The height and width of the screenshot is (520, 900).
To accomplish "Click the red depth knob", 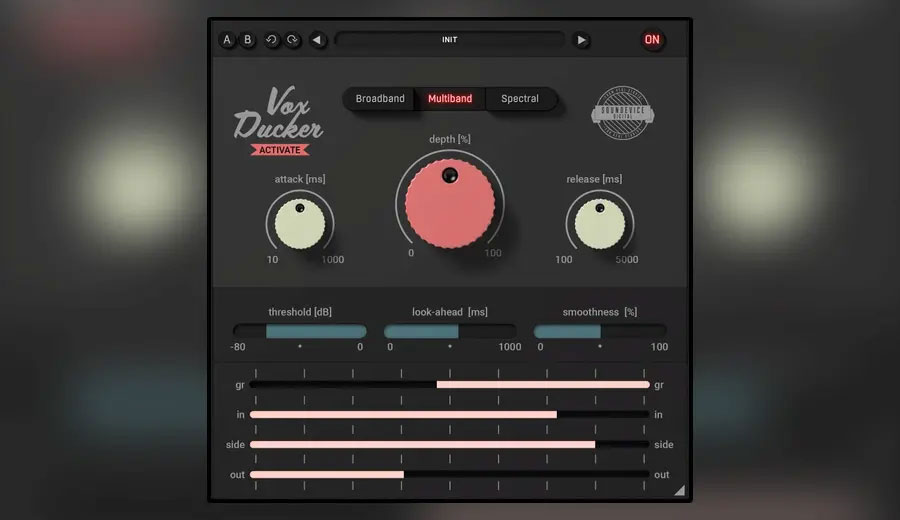I will point(450,204).
